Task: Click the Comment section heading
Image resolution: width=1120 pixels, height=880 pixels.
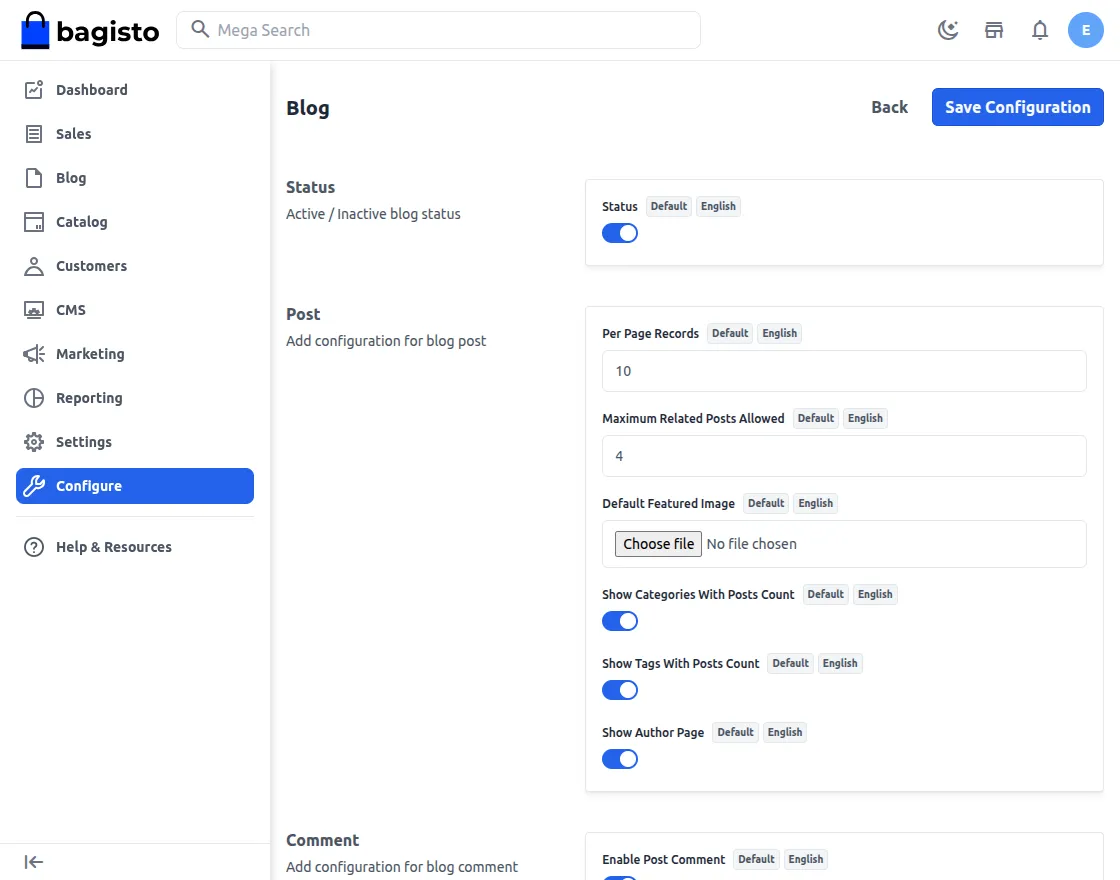Action: tap(322, 840)
